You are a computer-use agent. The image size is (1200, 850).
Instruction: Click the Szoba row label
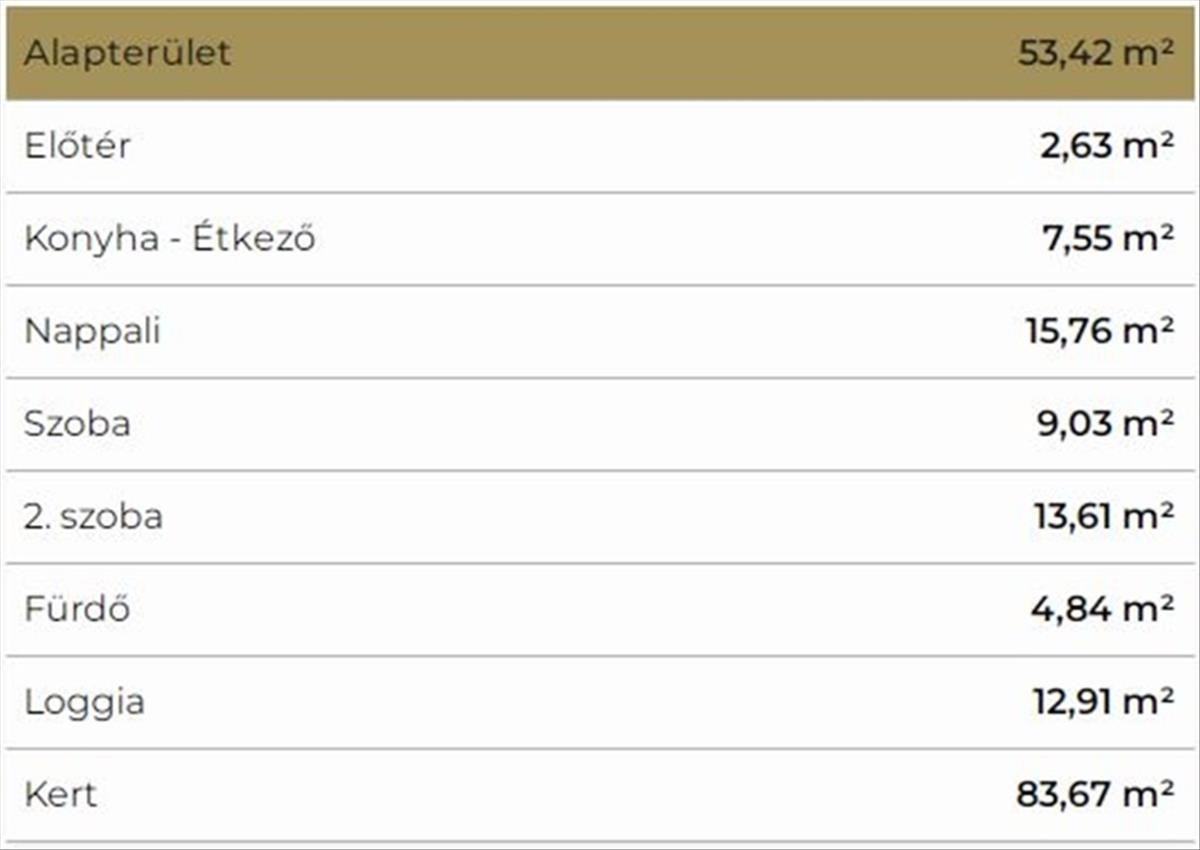tap(77, 424)
